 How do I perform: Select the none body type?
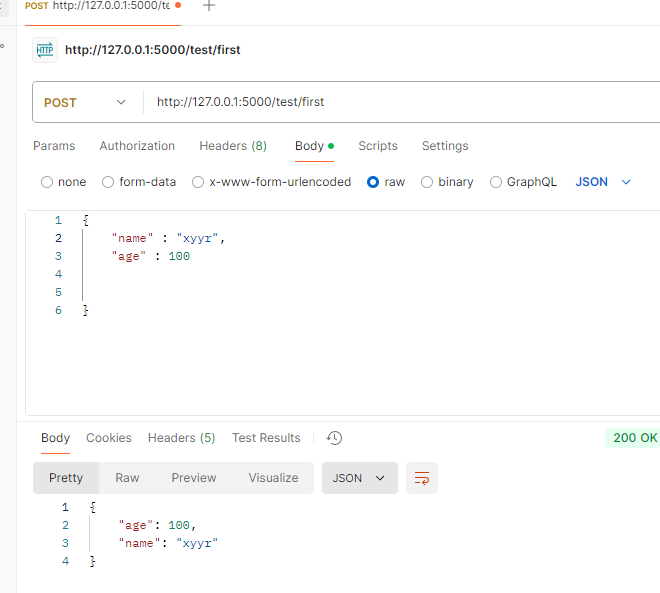[x=64, y=182]
